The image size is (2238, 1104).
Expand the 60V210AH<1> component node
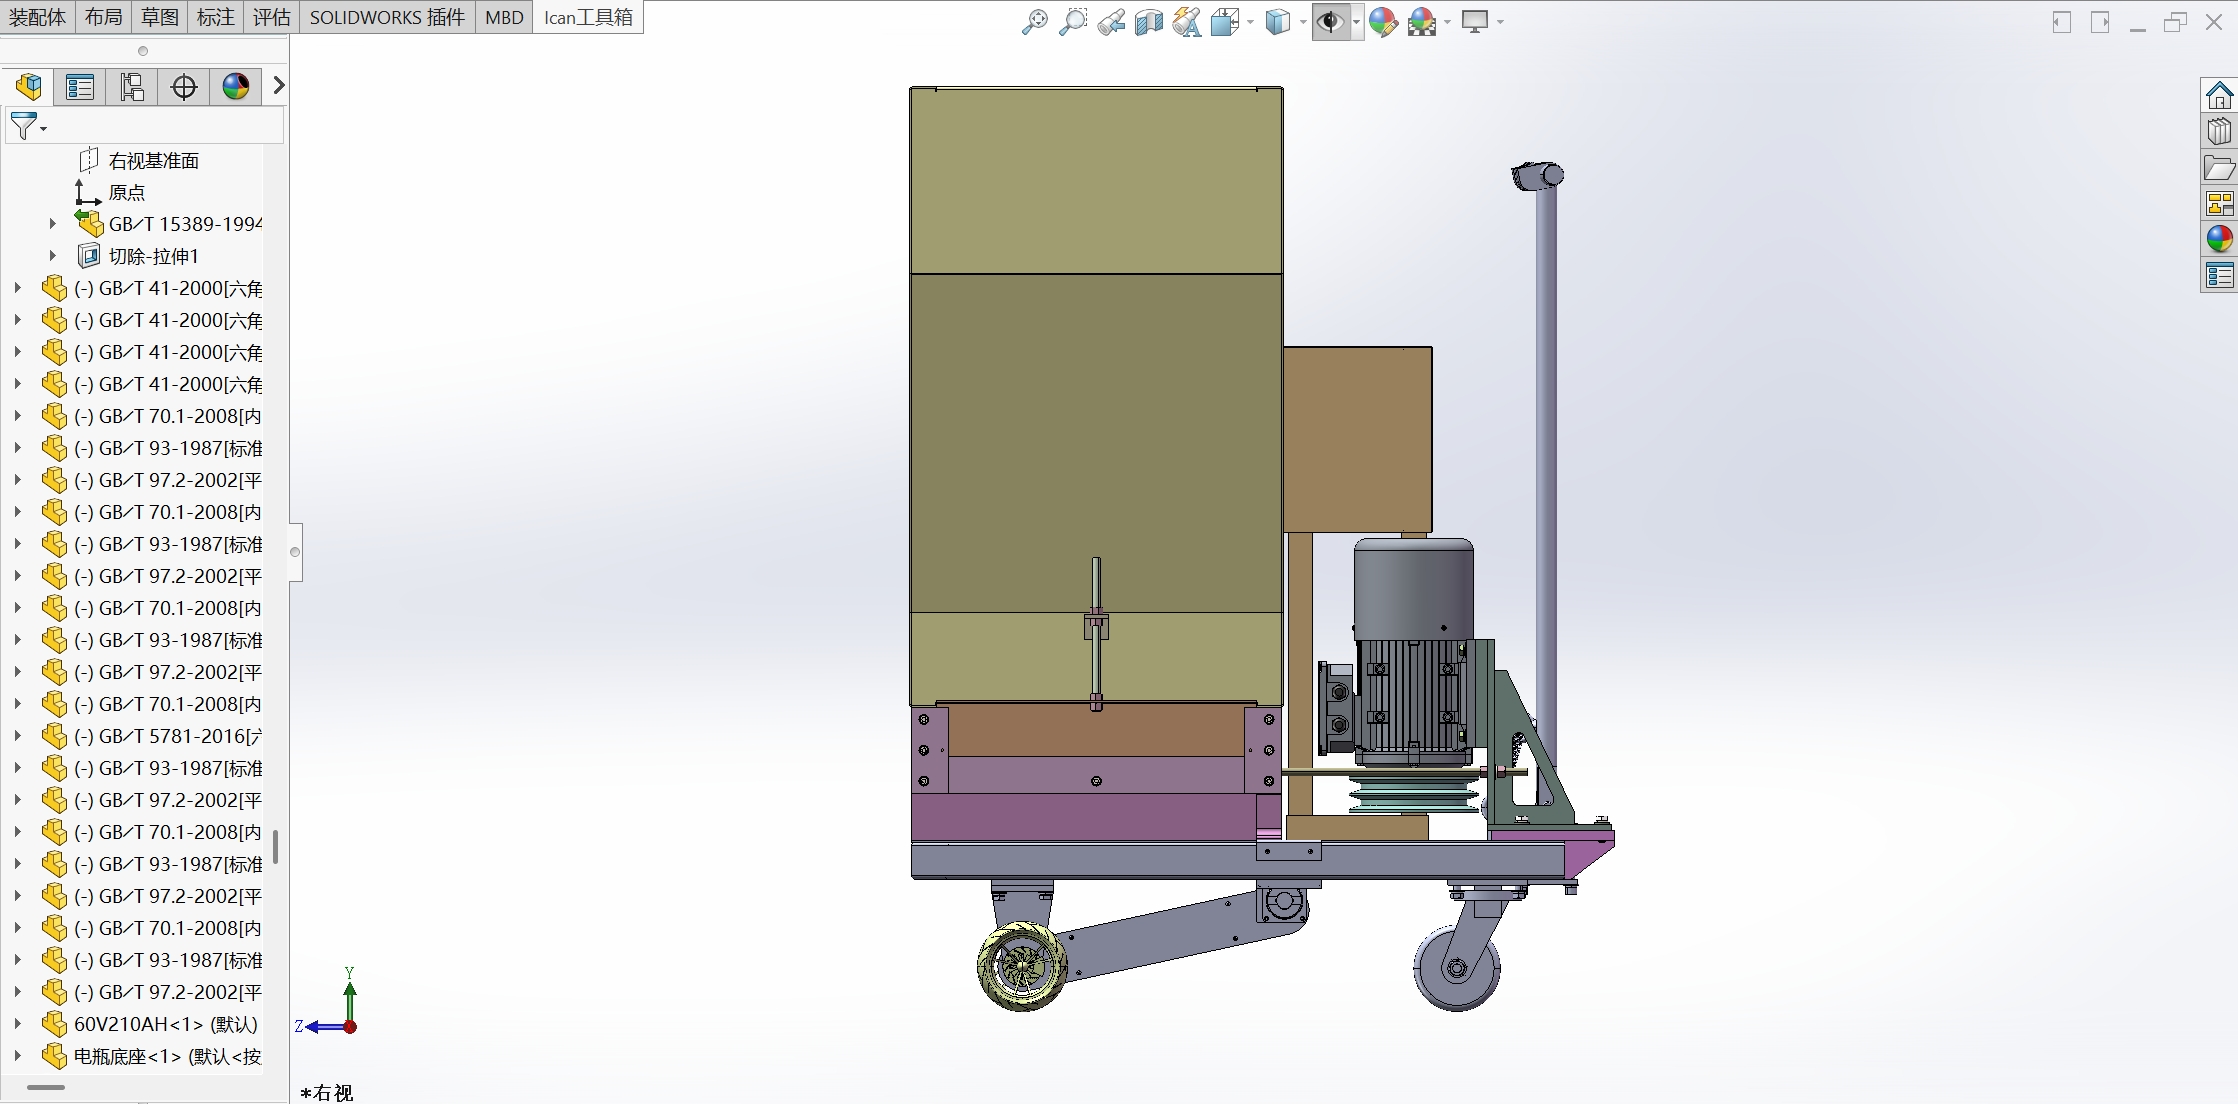(x=17, y=1024)
